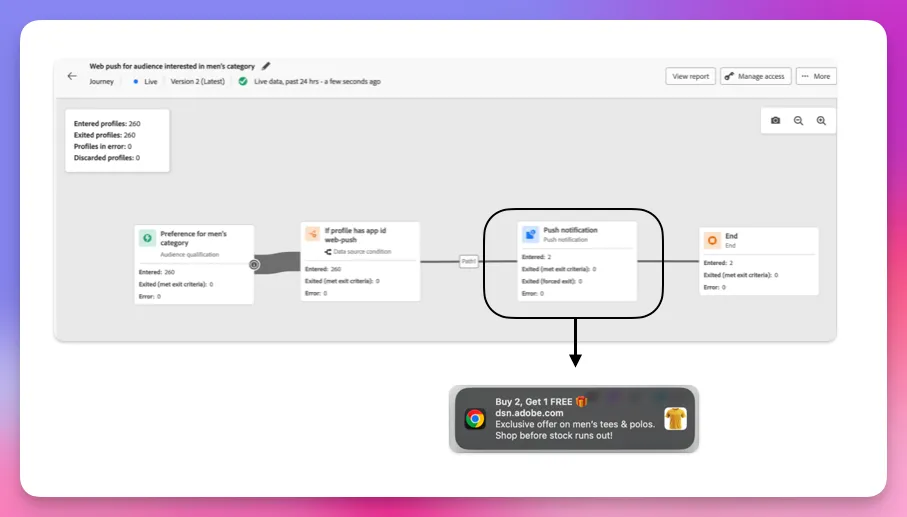The height and width of the screenshot is (517, 907).
Task: Click the Chrome icon in web push notification
Action: (475, 419)
